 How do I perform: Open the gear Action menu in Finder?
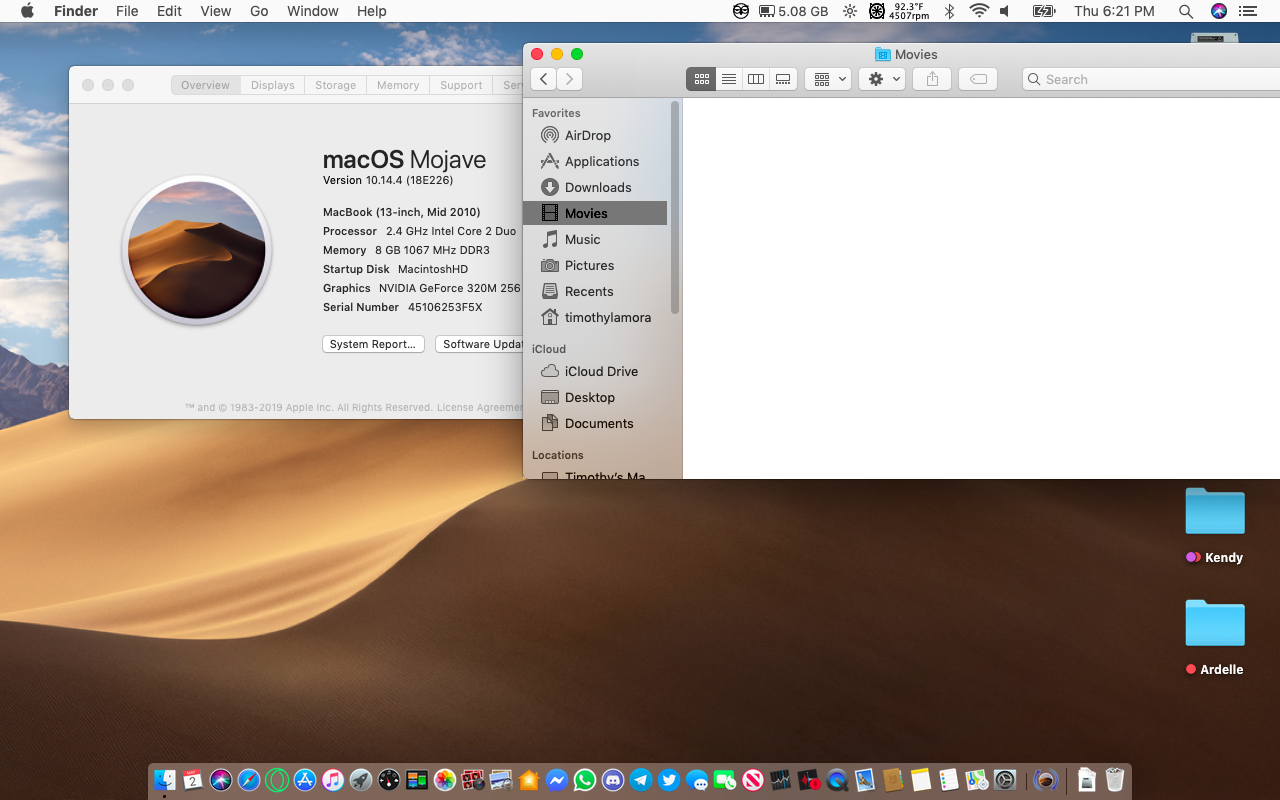tap(882, 79)
